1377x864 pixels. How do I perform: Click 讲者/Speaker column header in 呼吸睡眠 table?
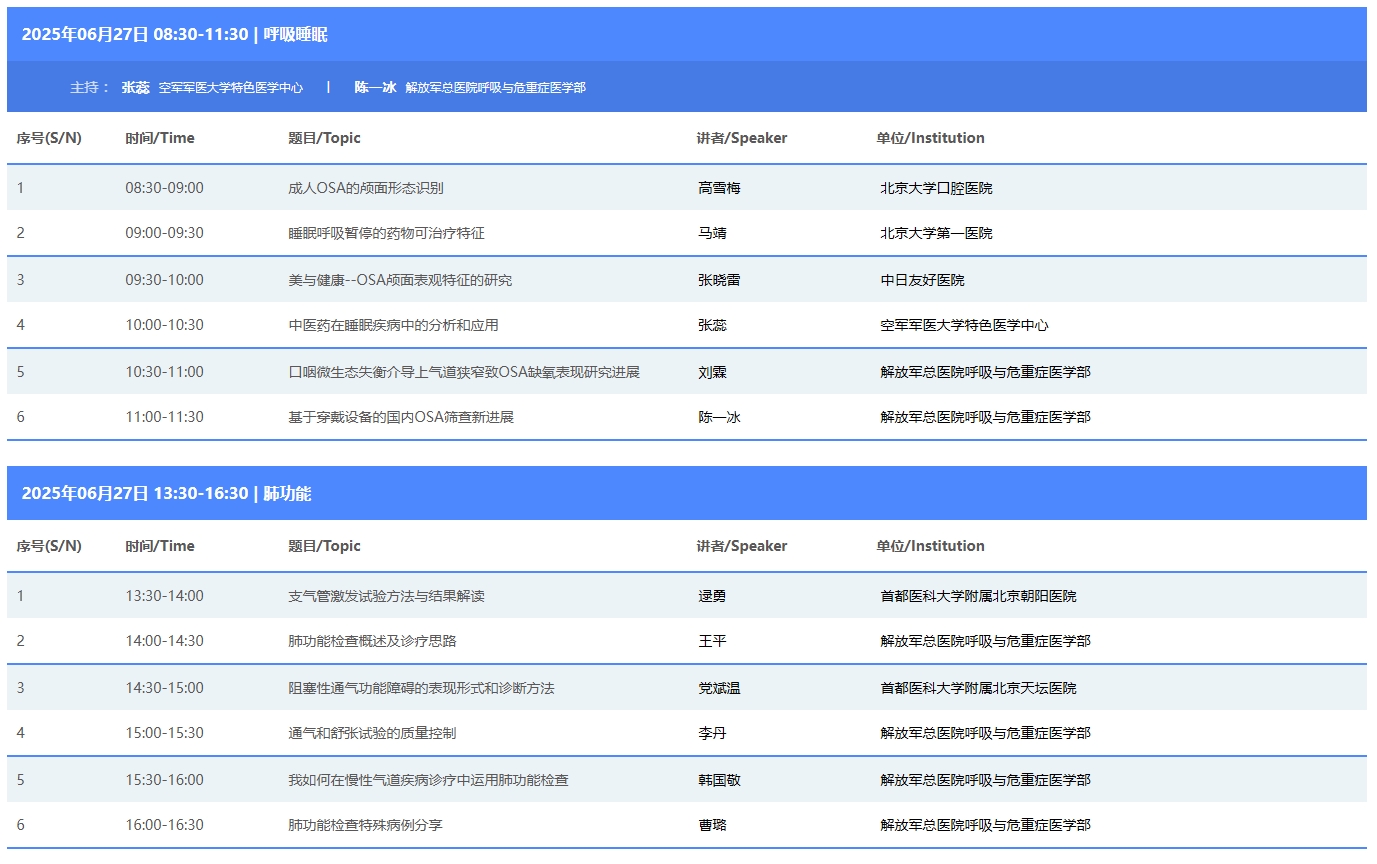tap(742, 138)
